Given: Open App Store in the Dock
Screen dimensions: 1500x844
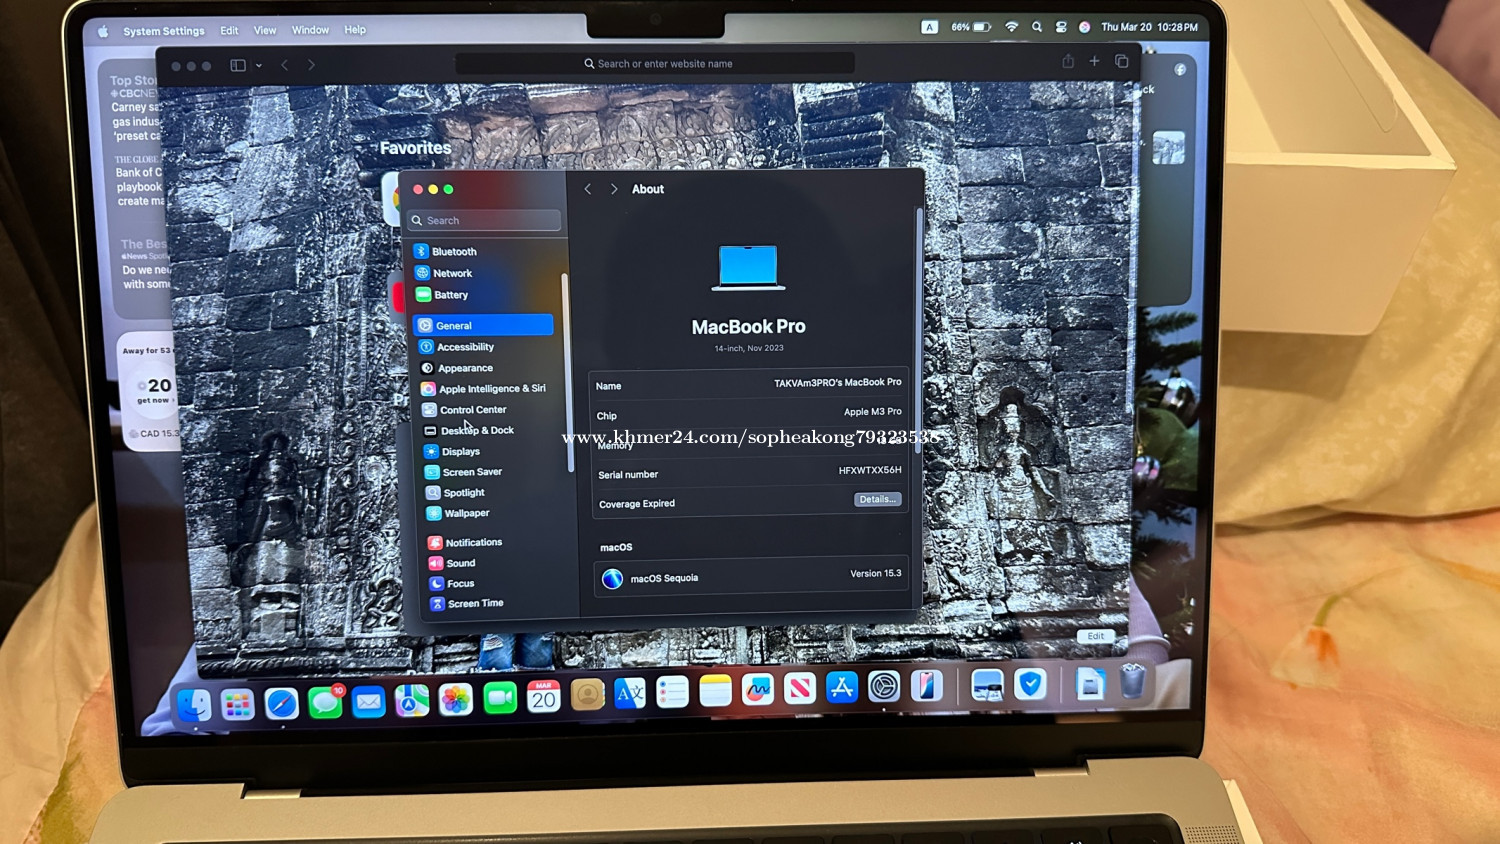Looking at the screenshot, I should (842, 687).
